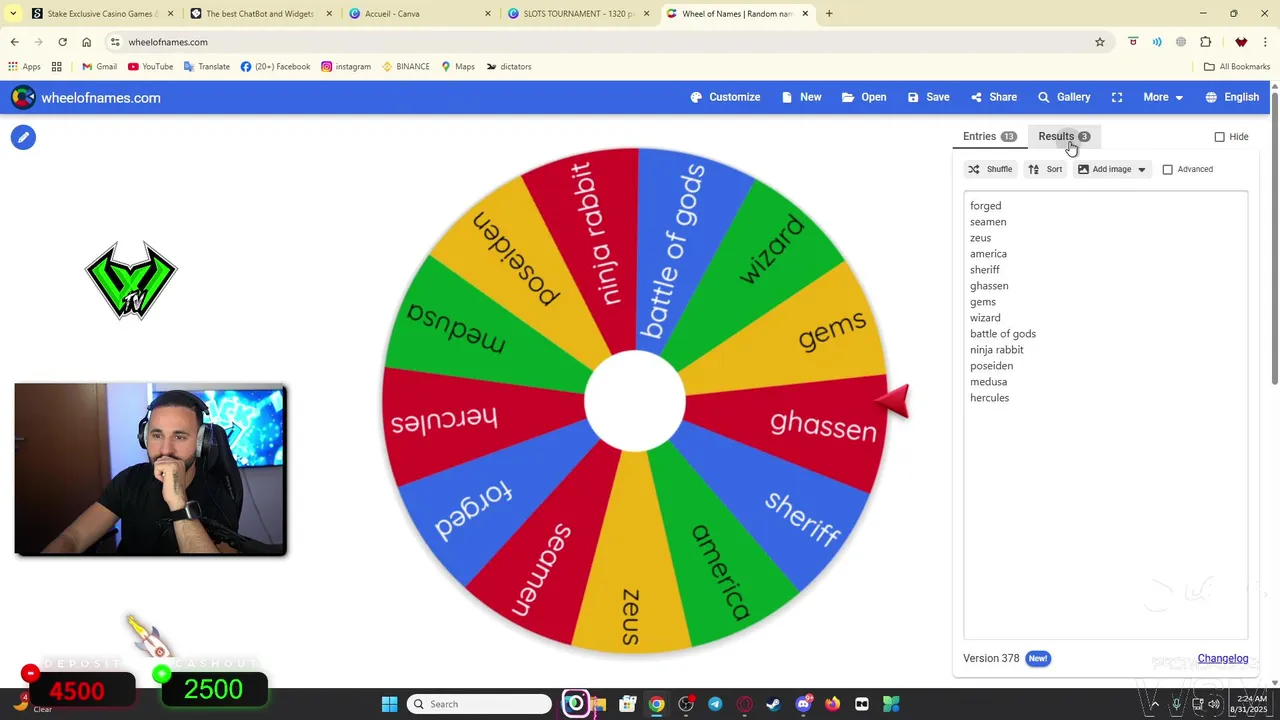Open the dictators bookmark

pos(509,67)
